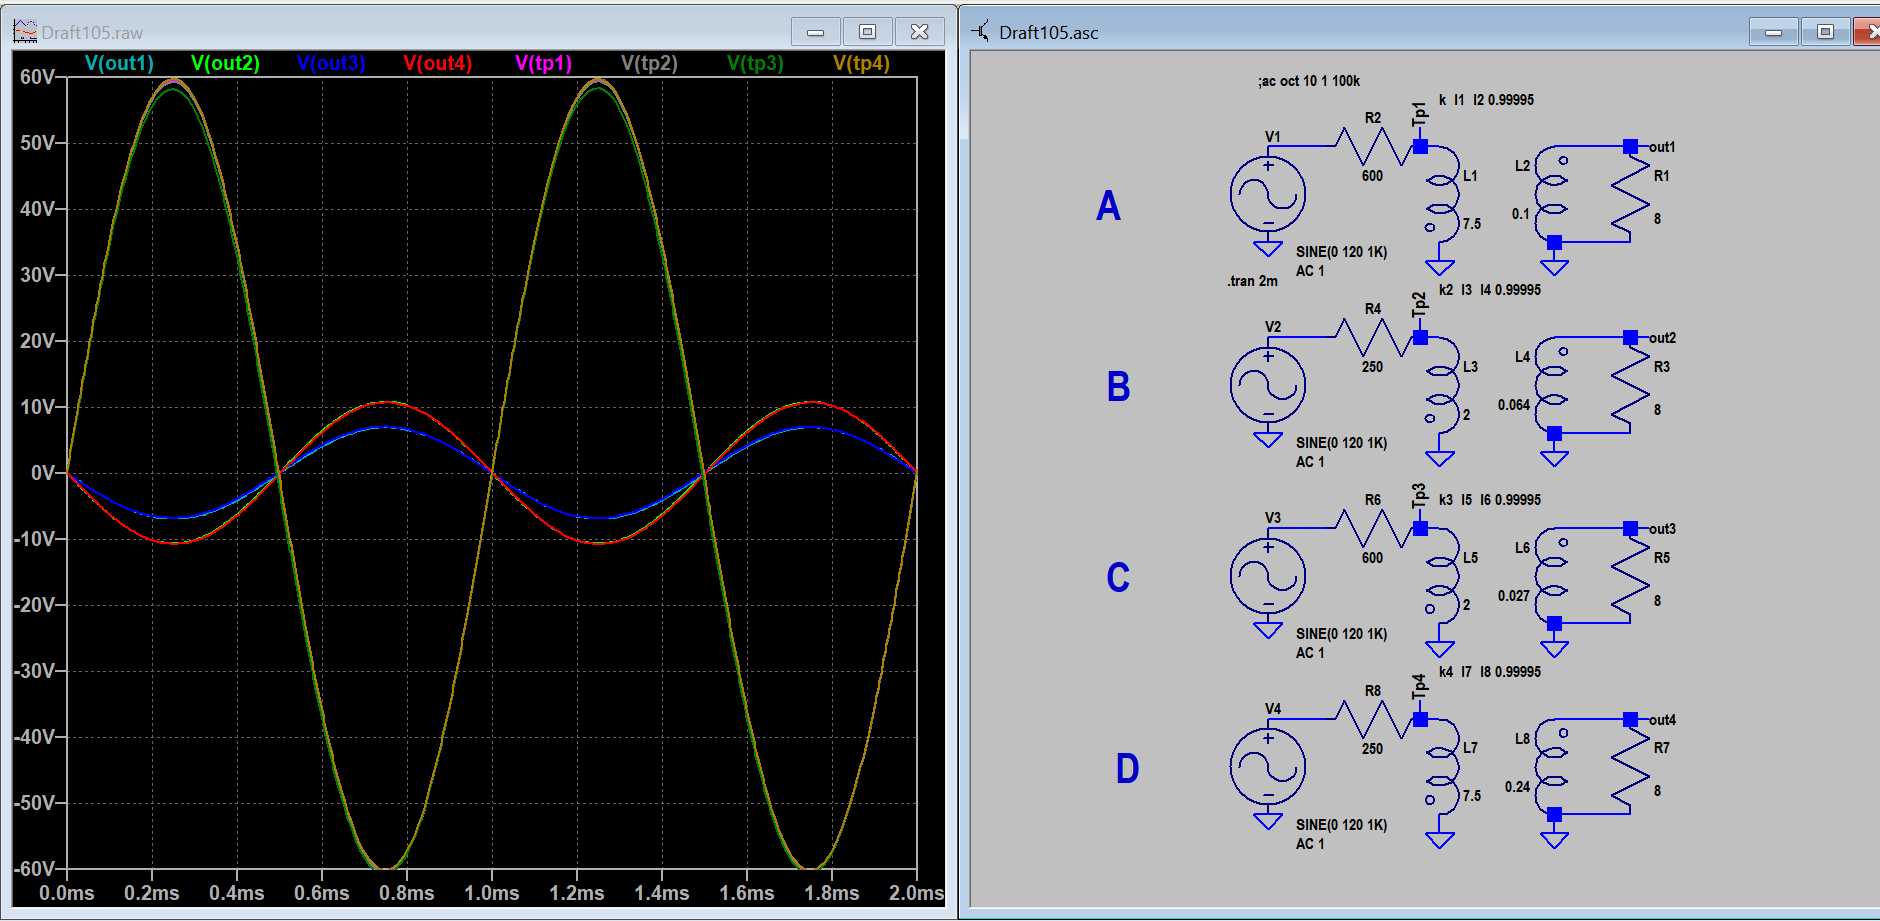Click the Tp4 node junction
Screen dimensions: 1880x921
(1420, 720)
